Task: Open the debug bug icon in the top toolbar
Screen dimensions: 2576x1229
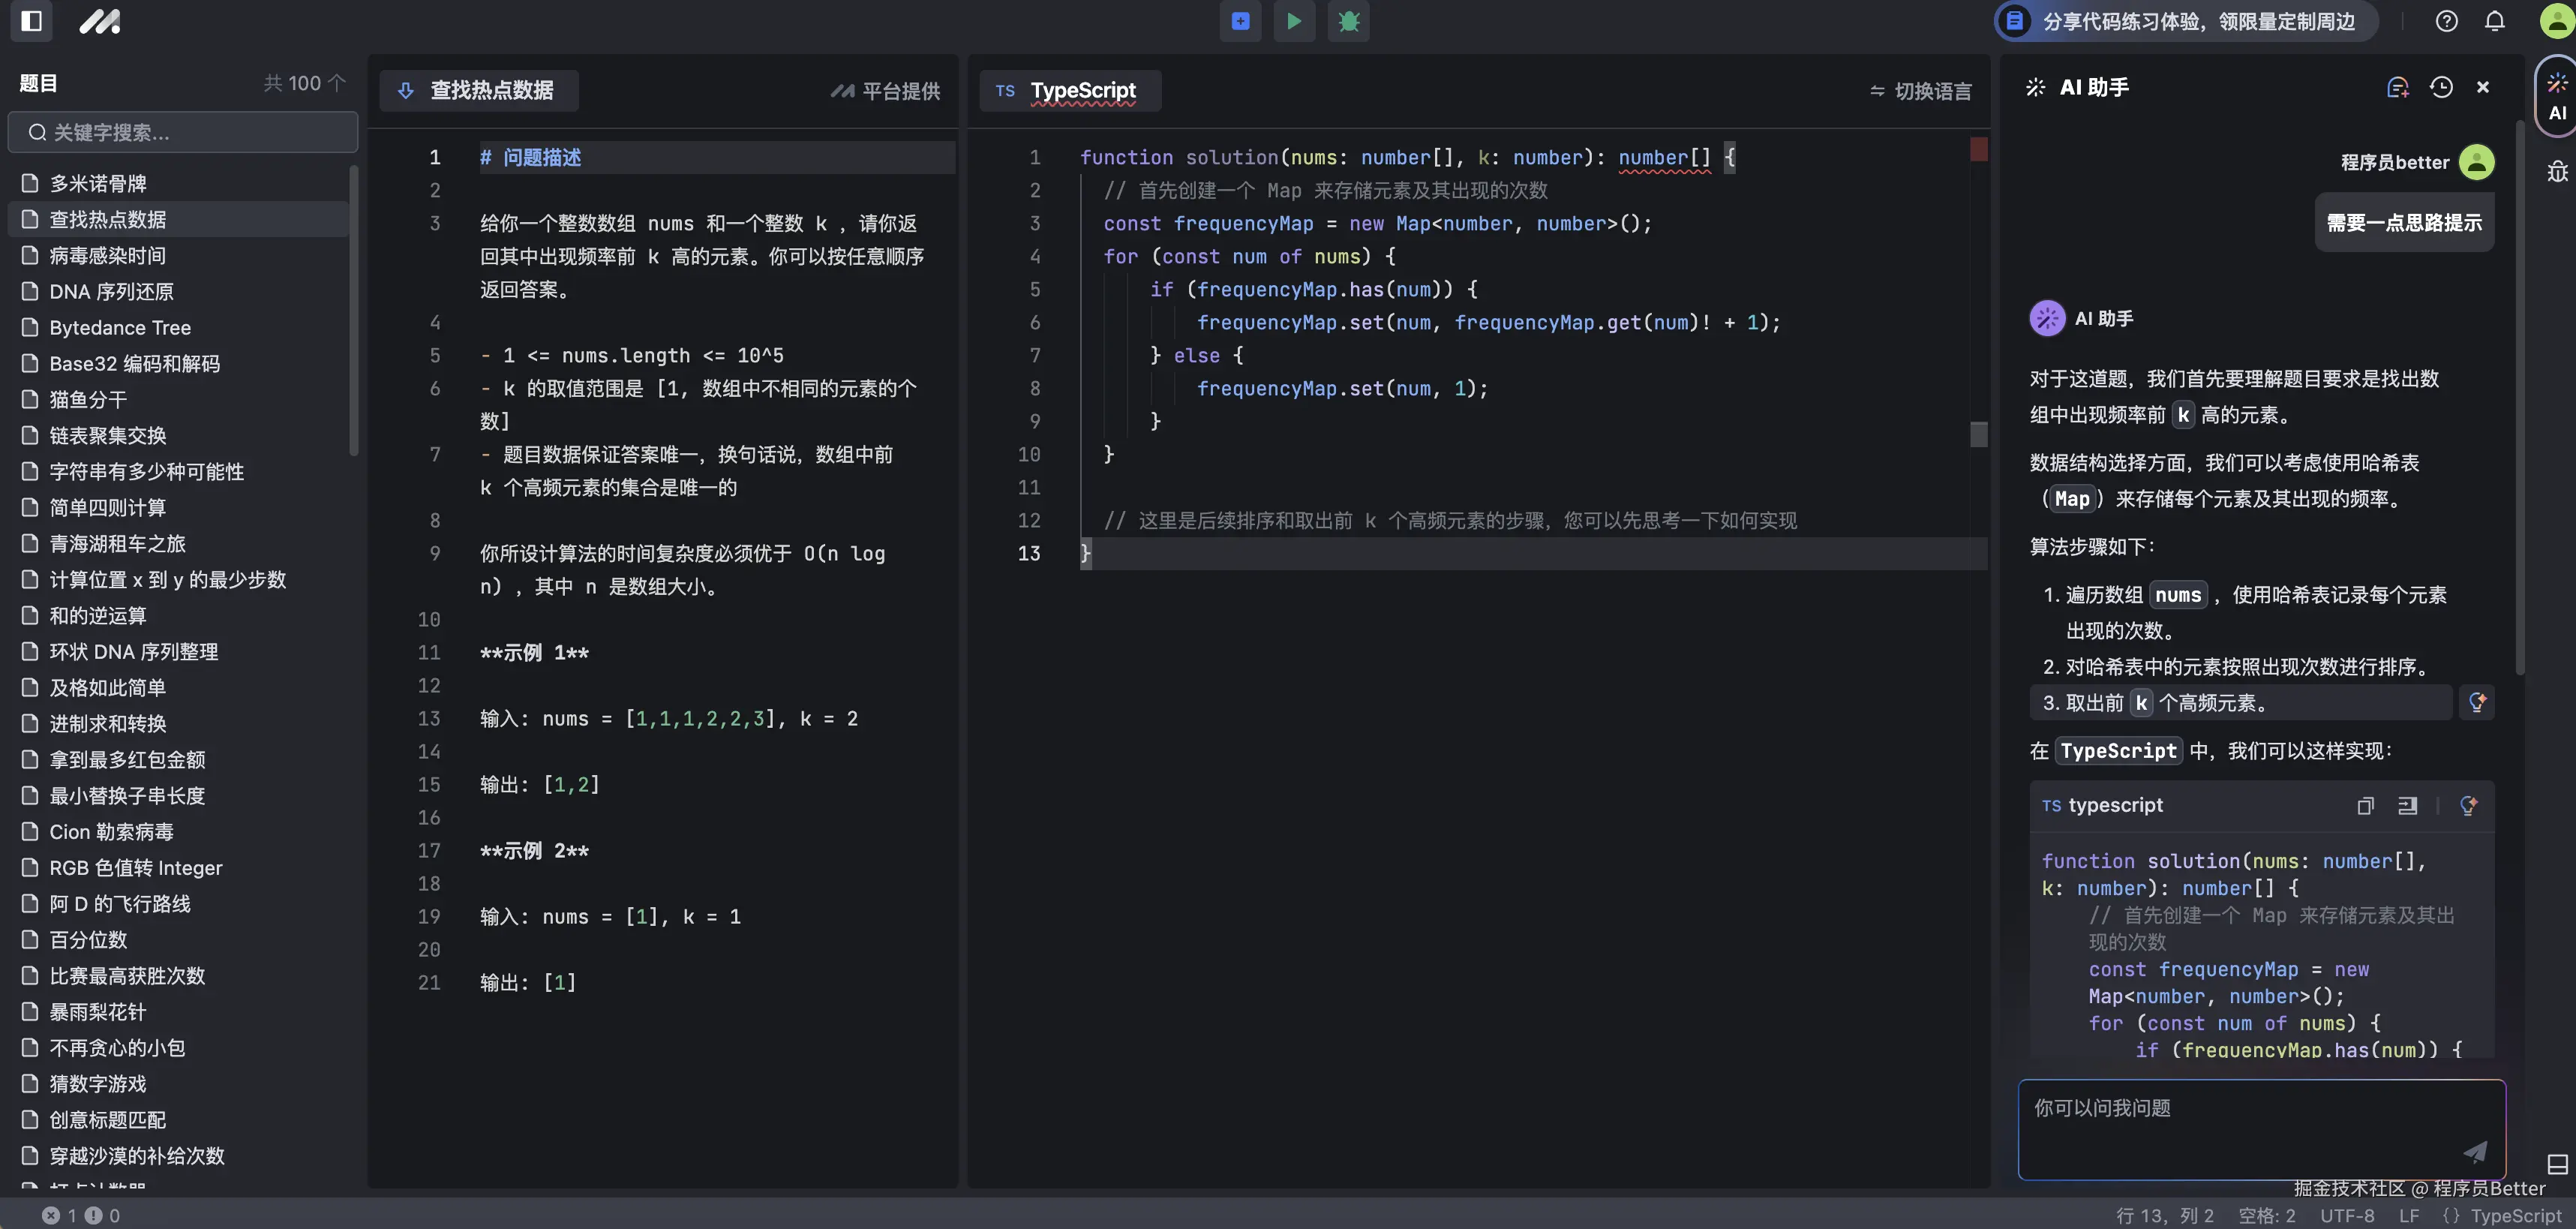Action: click(1348, 21)
